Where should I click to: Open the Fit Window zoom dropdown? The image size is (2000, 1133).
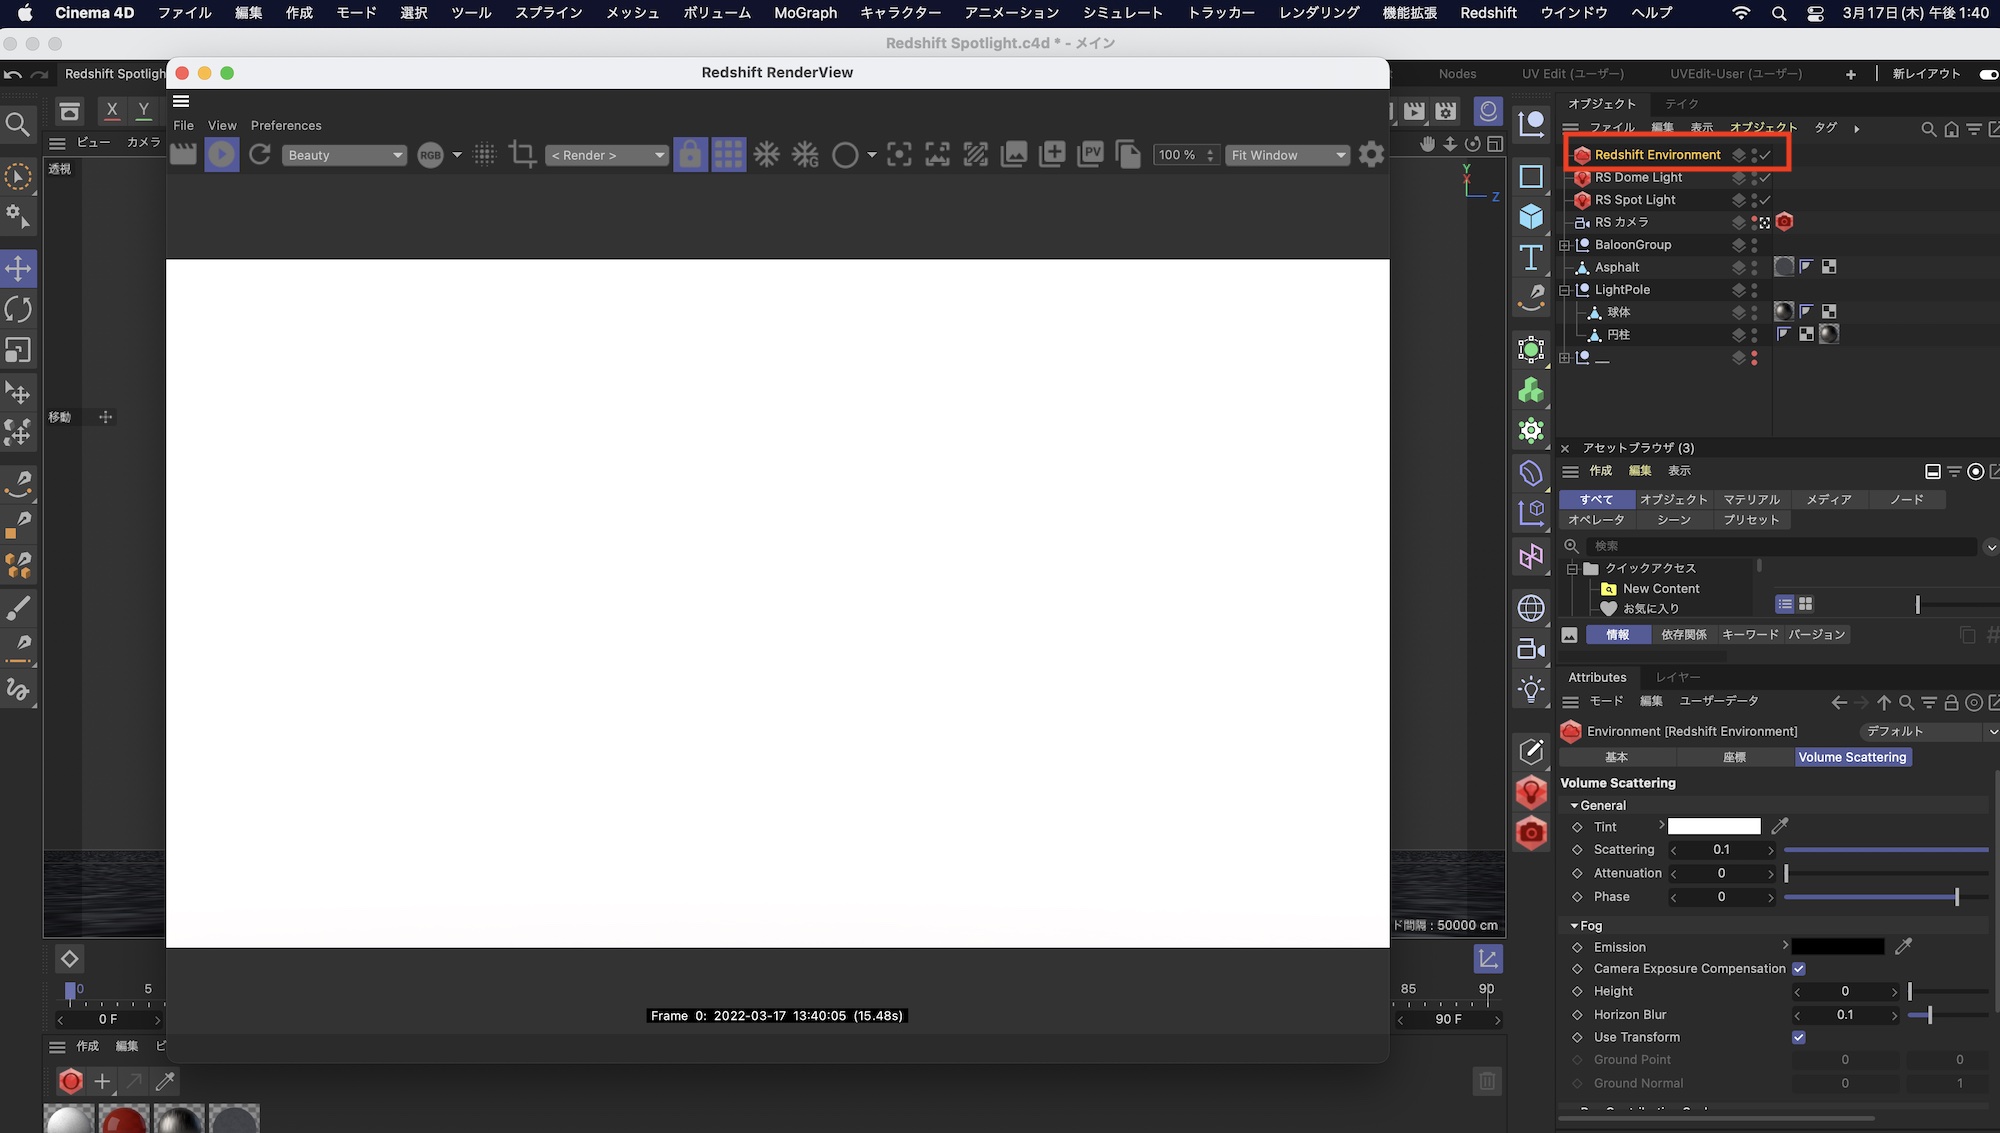point(1288,155)
